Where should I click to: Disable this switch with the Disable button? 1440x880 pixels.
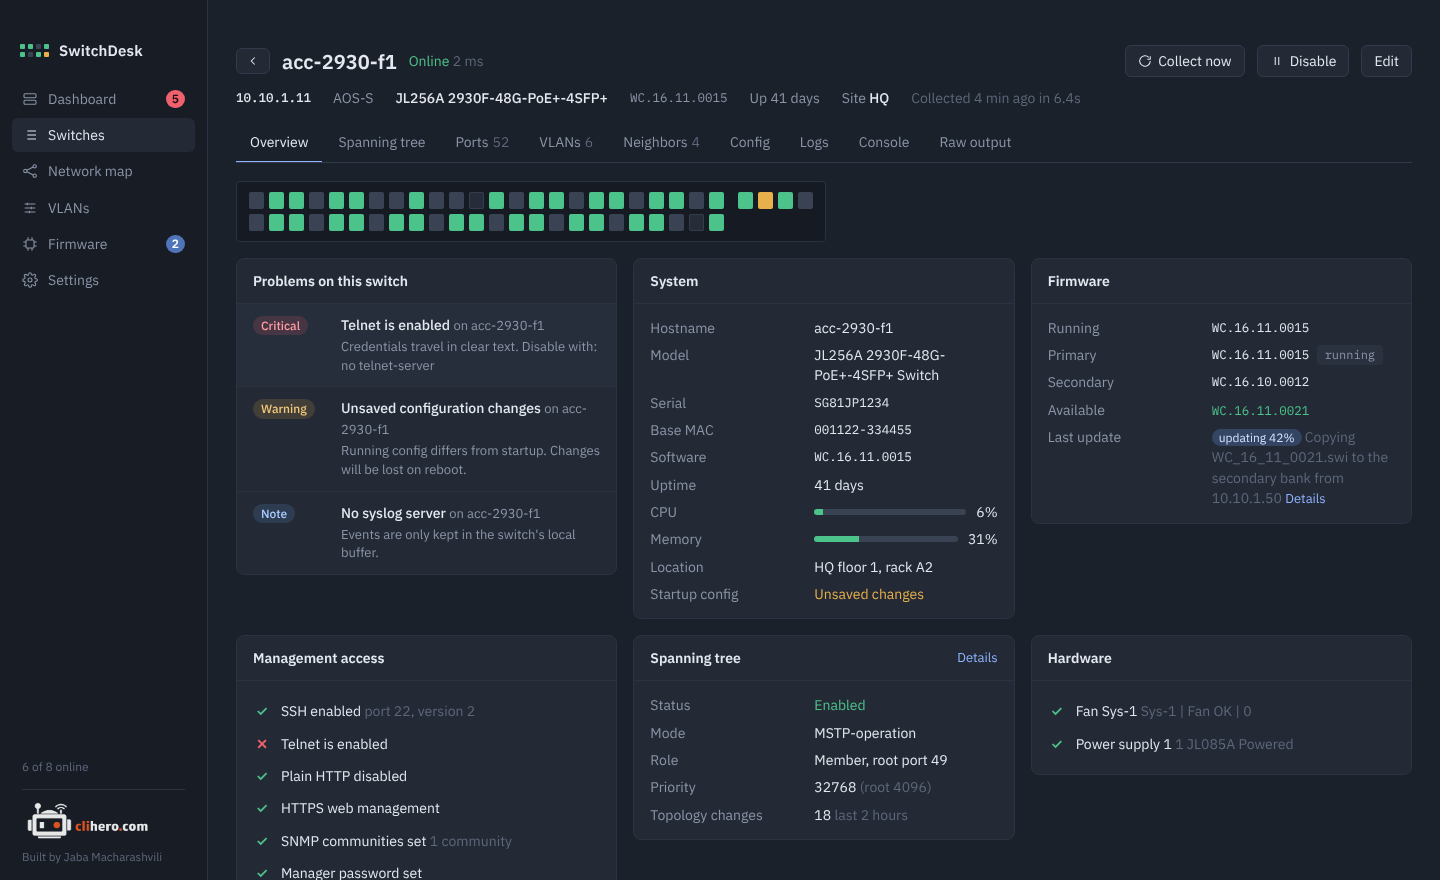click(x=1303, y=61)
